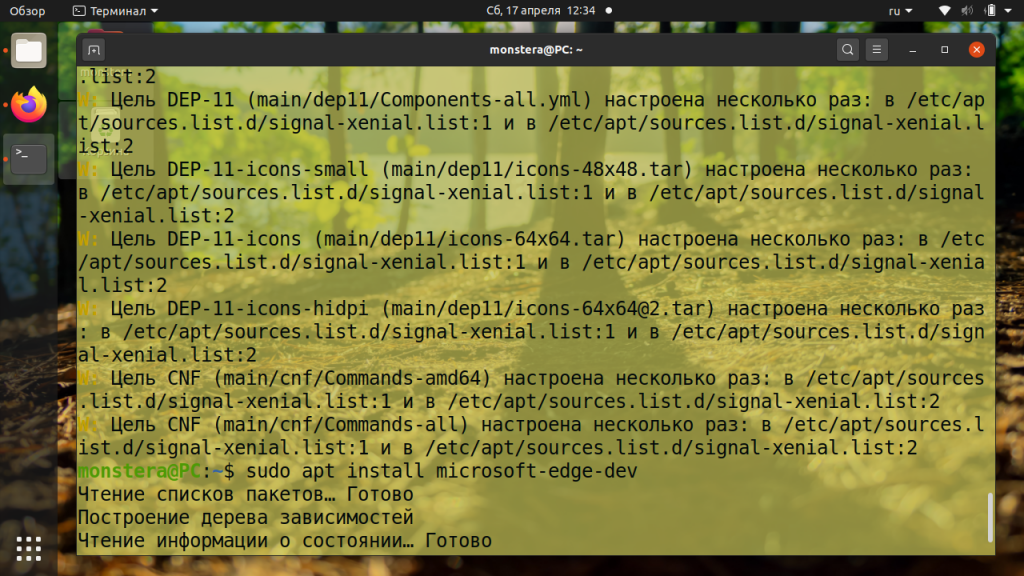Click the Wi-Fi icon in the top bar
The image size is (1024, 576).
(944, 10)
